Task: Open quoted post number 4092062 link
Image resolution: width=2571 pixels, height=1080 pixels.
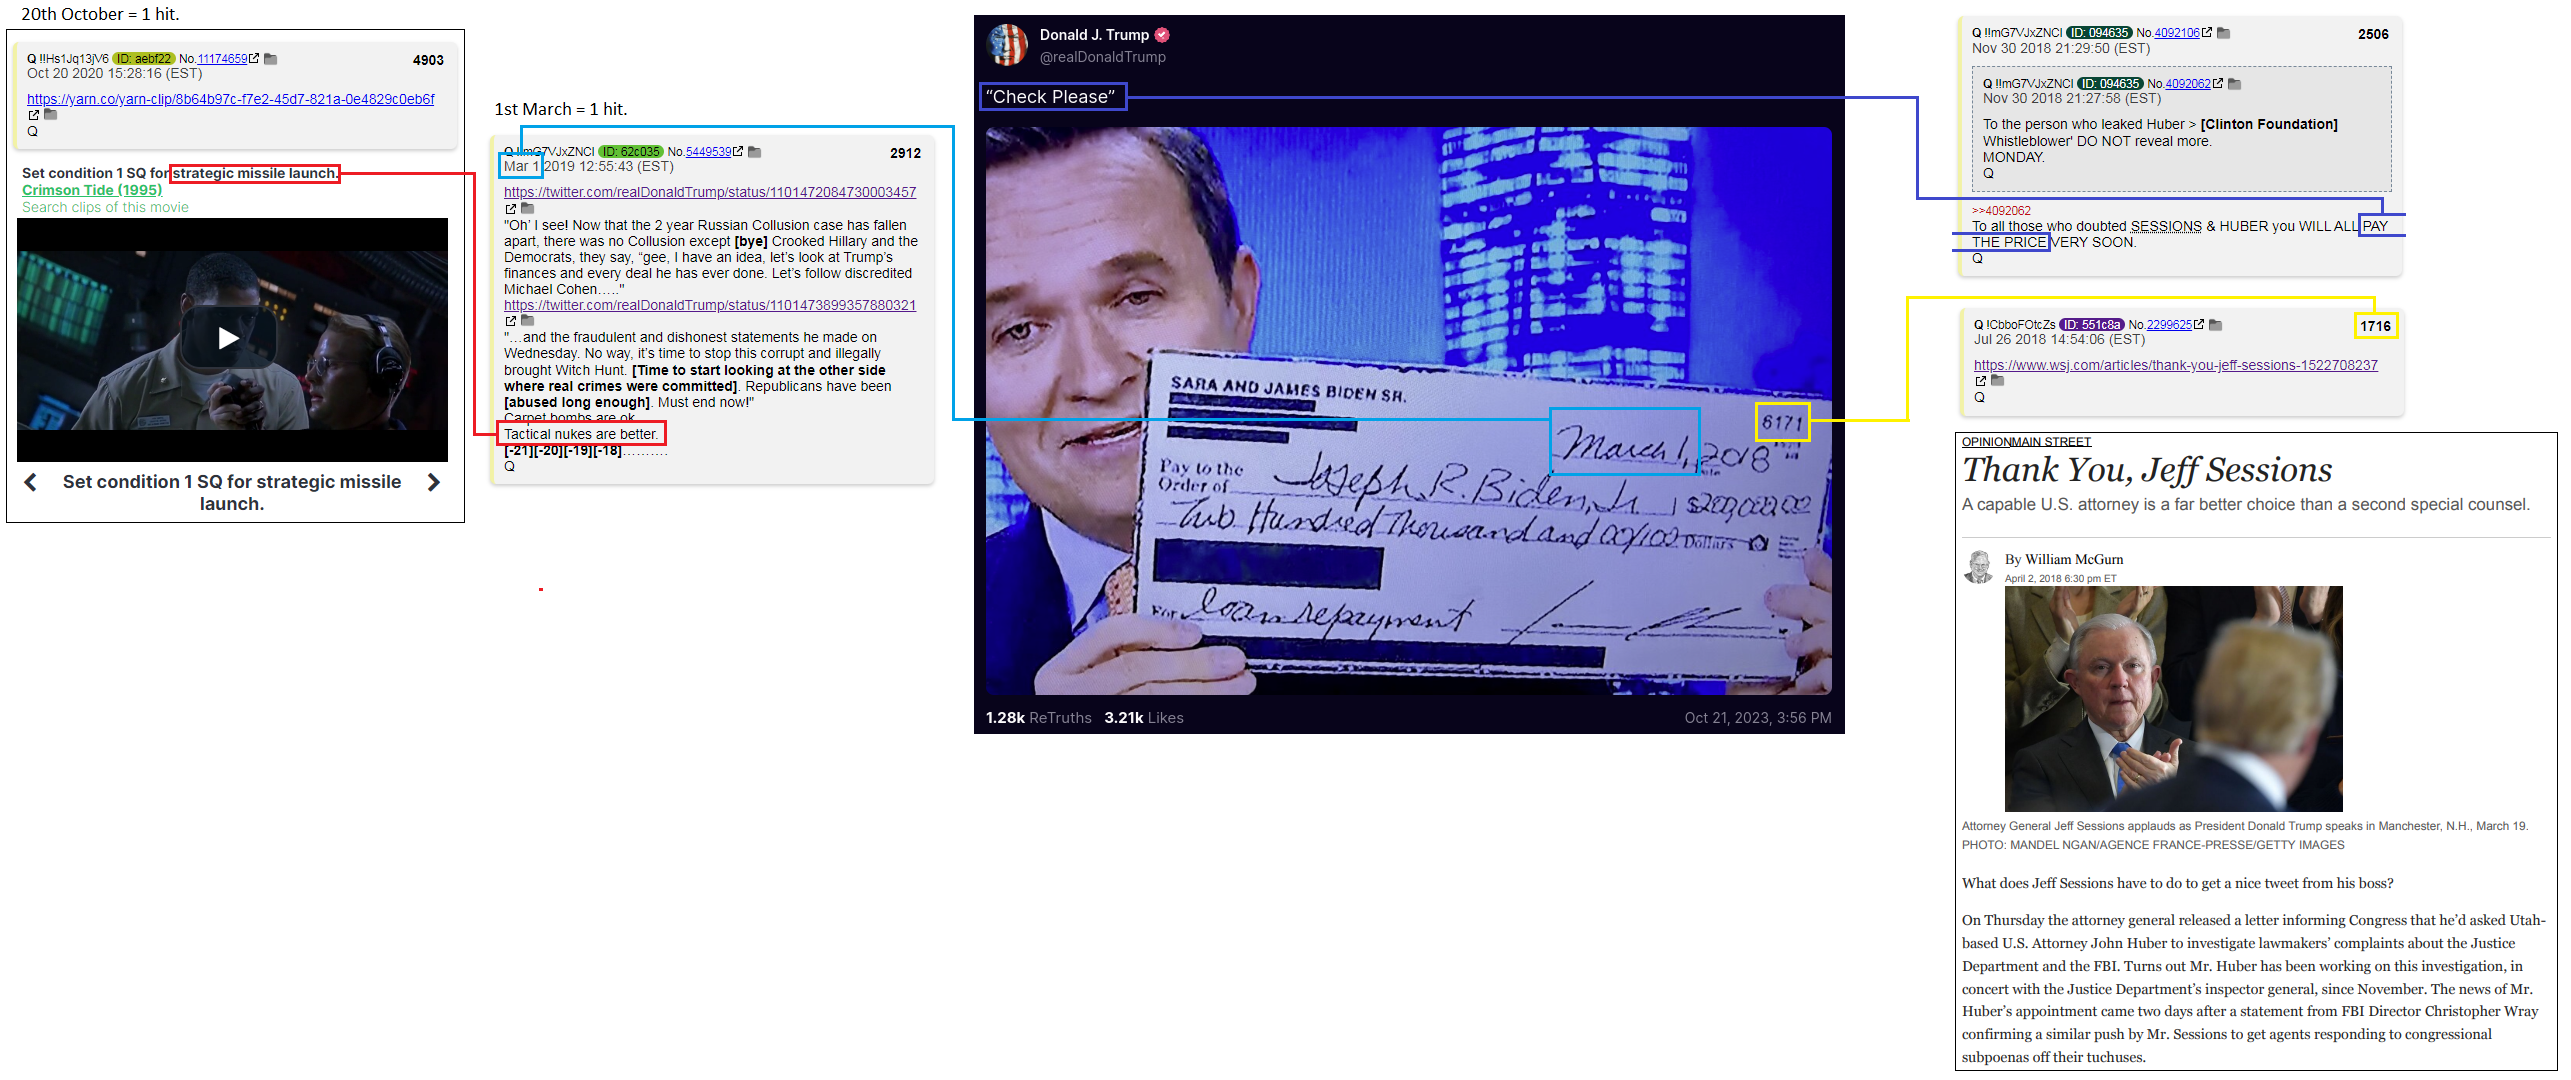Action: pyautogui.click(x=2188, y=84)
